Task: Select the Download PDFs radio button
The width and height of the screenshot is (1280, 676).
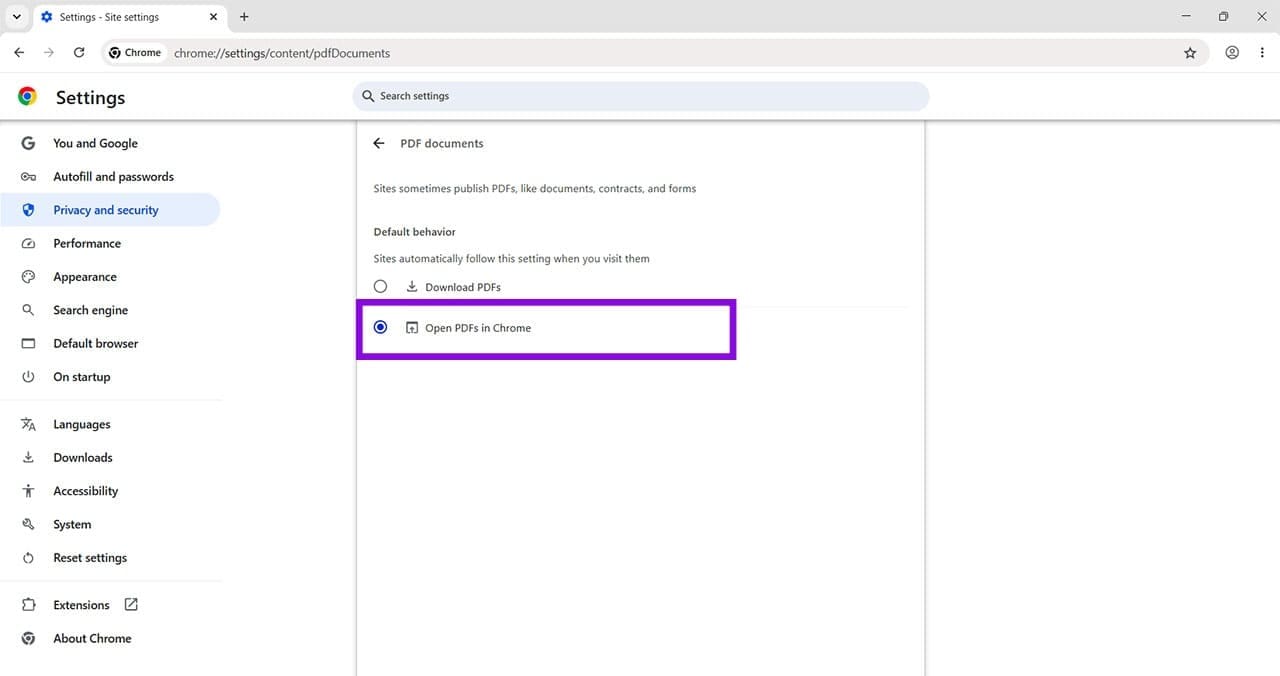Action: [x=380, y=286]
